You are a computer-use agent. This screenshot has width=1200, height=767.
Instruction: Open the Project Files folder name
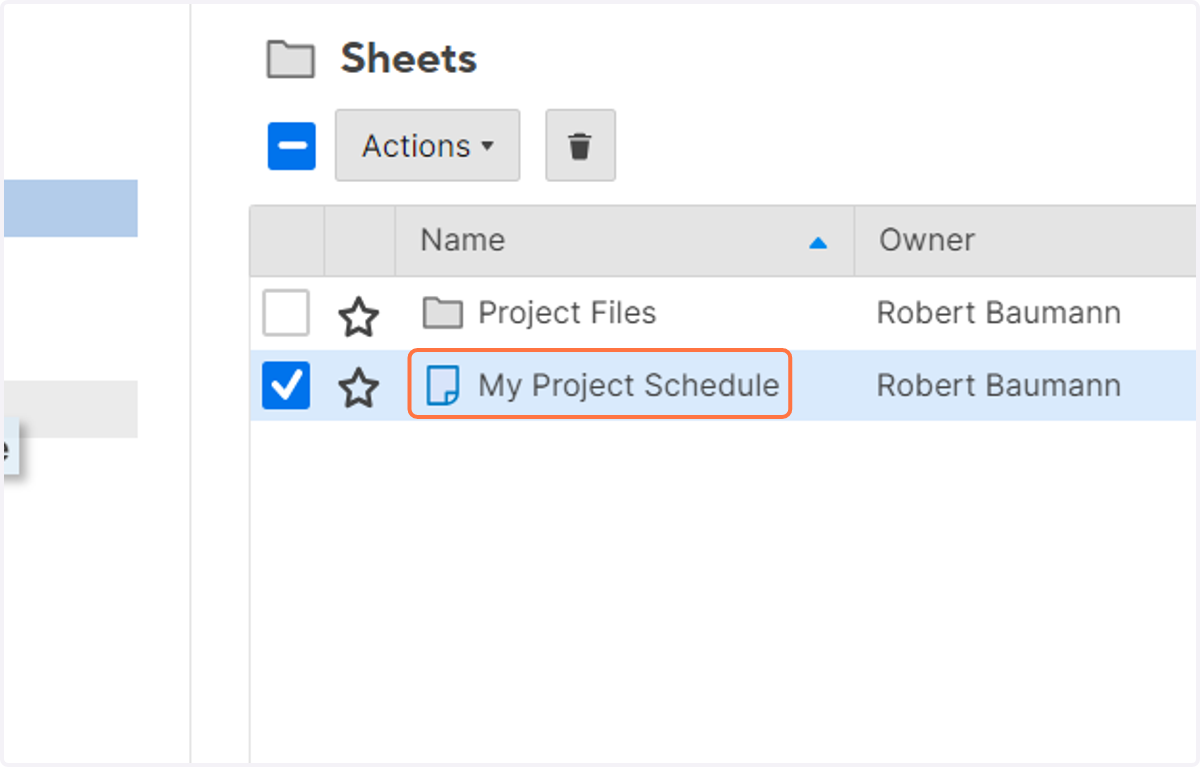[567, 313]
